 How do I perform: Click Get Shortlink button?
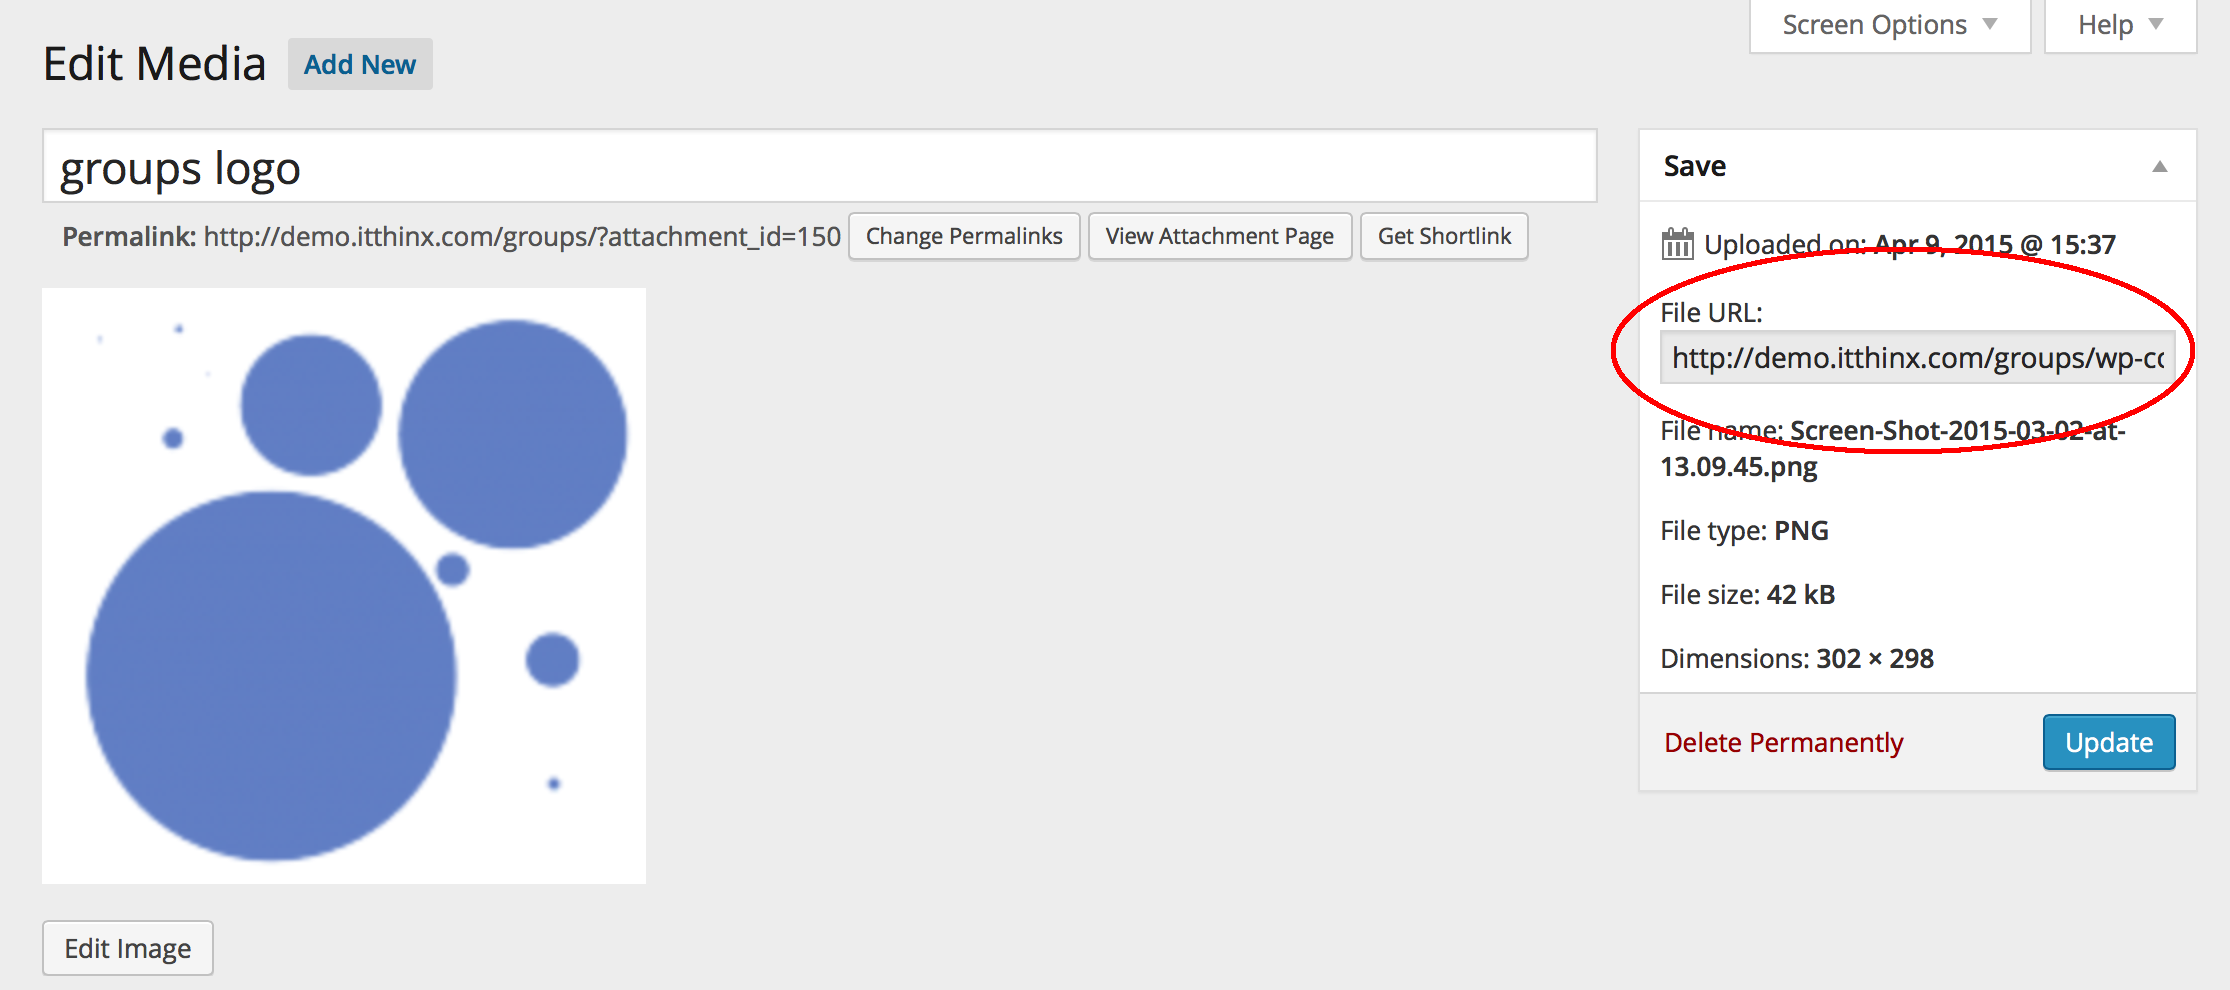1444,236
